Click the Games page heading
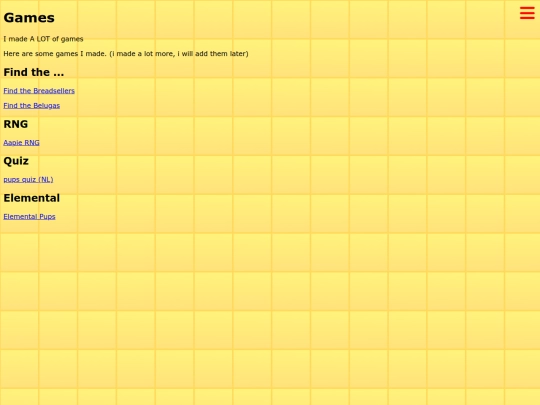The height and width of the screenshot is (405, 540). (x=29, y=18)
